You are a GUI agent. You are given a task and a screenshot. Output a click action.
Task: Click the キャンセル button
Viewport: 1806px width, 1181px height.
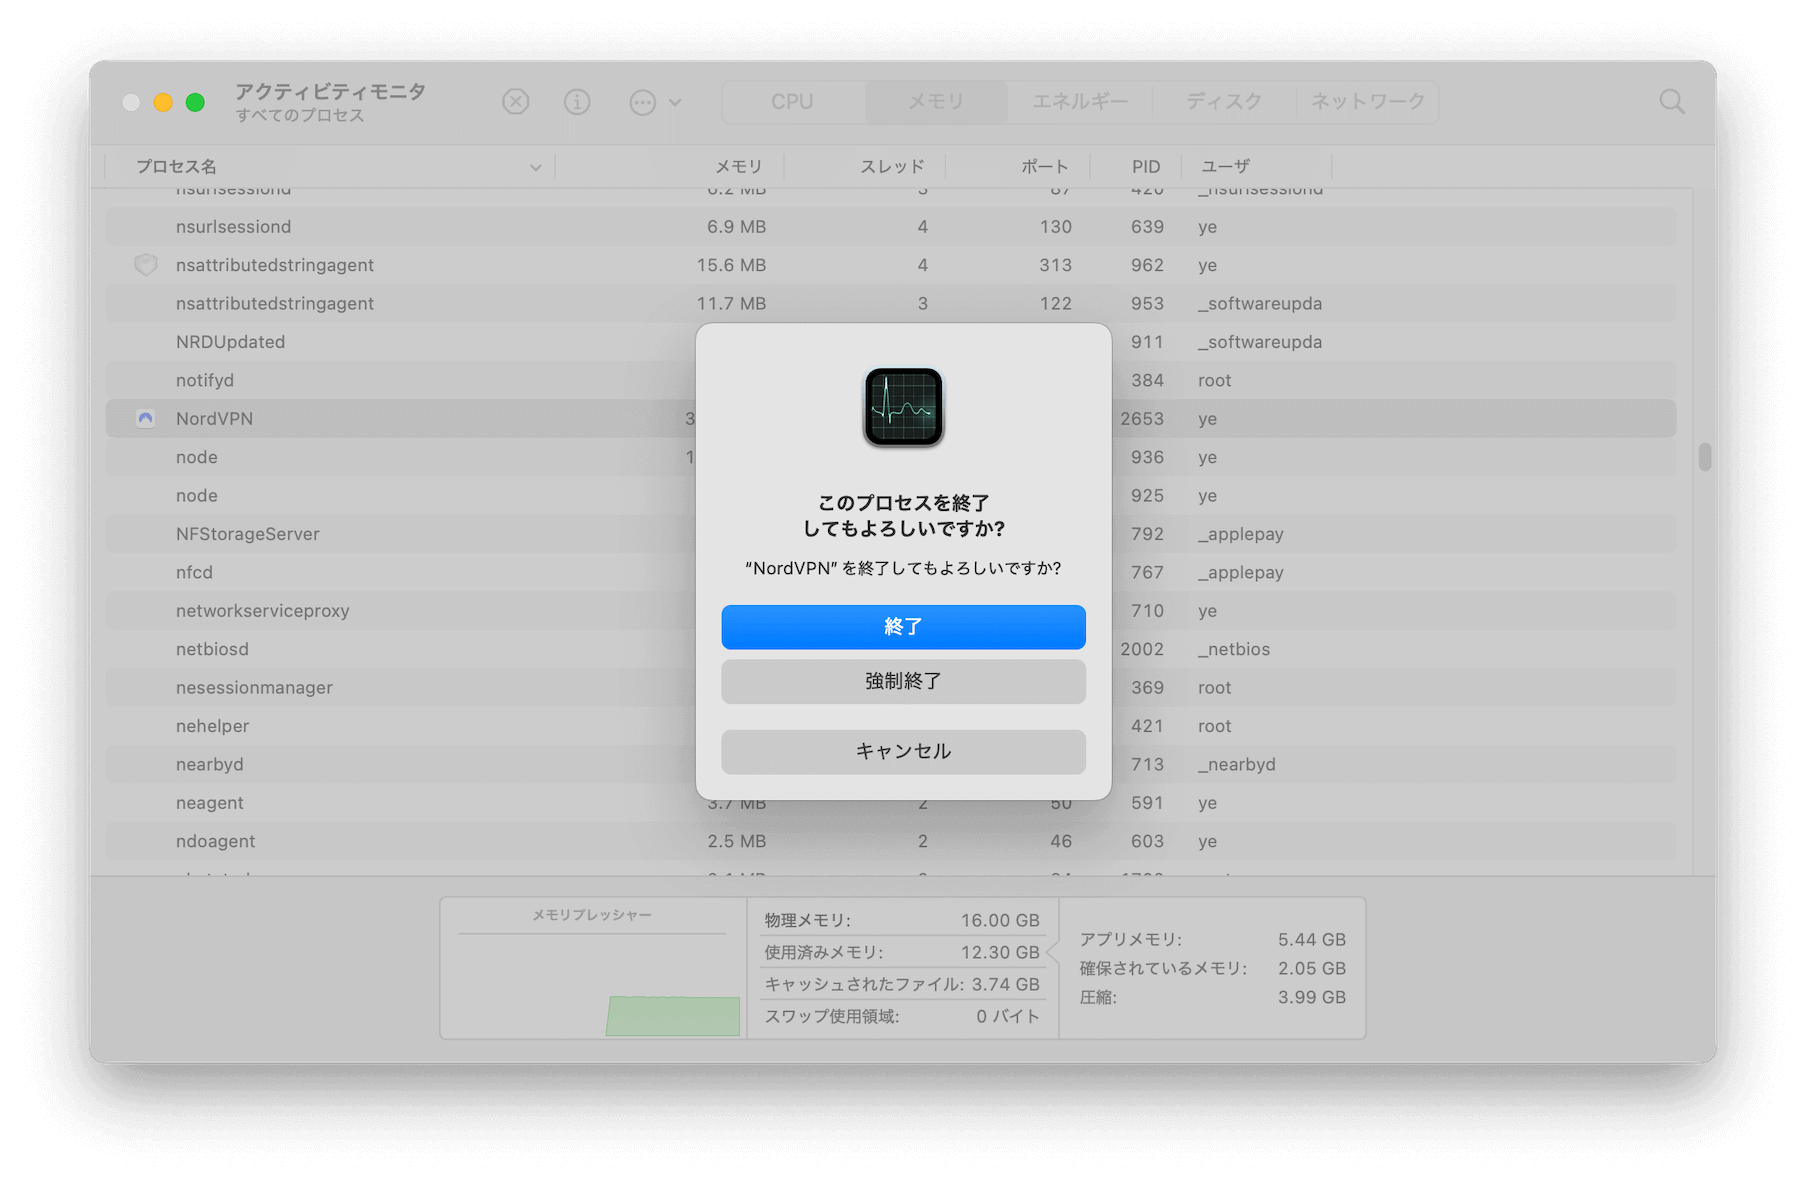point(903,751)
